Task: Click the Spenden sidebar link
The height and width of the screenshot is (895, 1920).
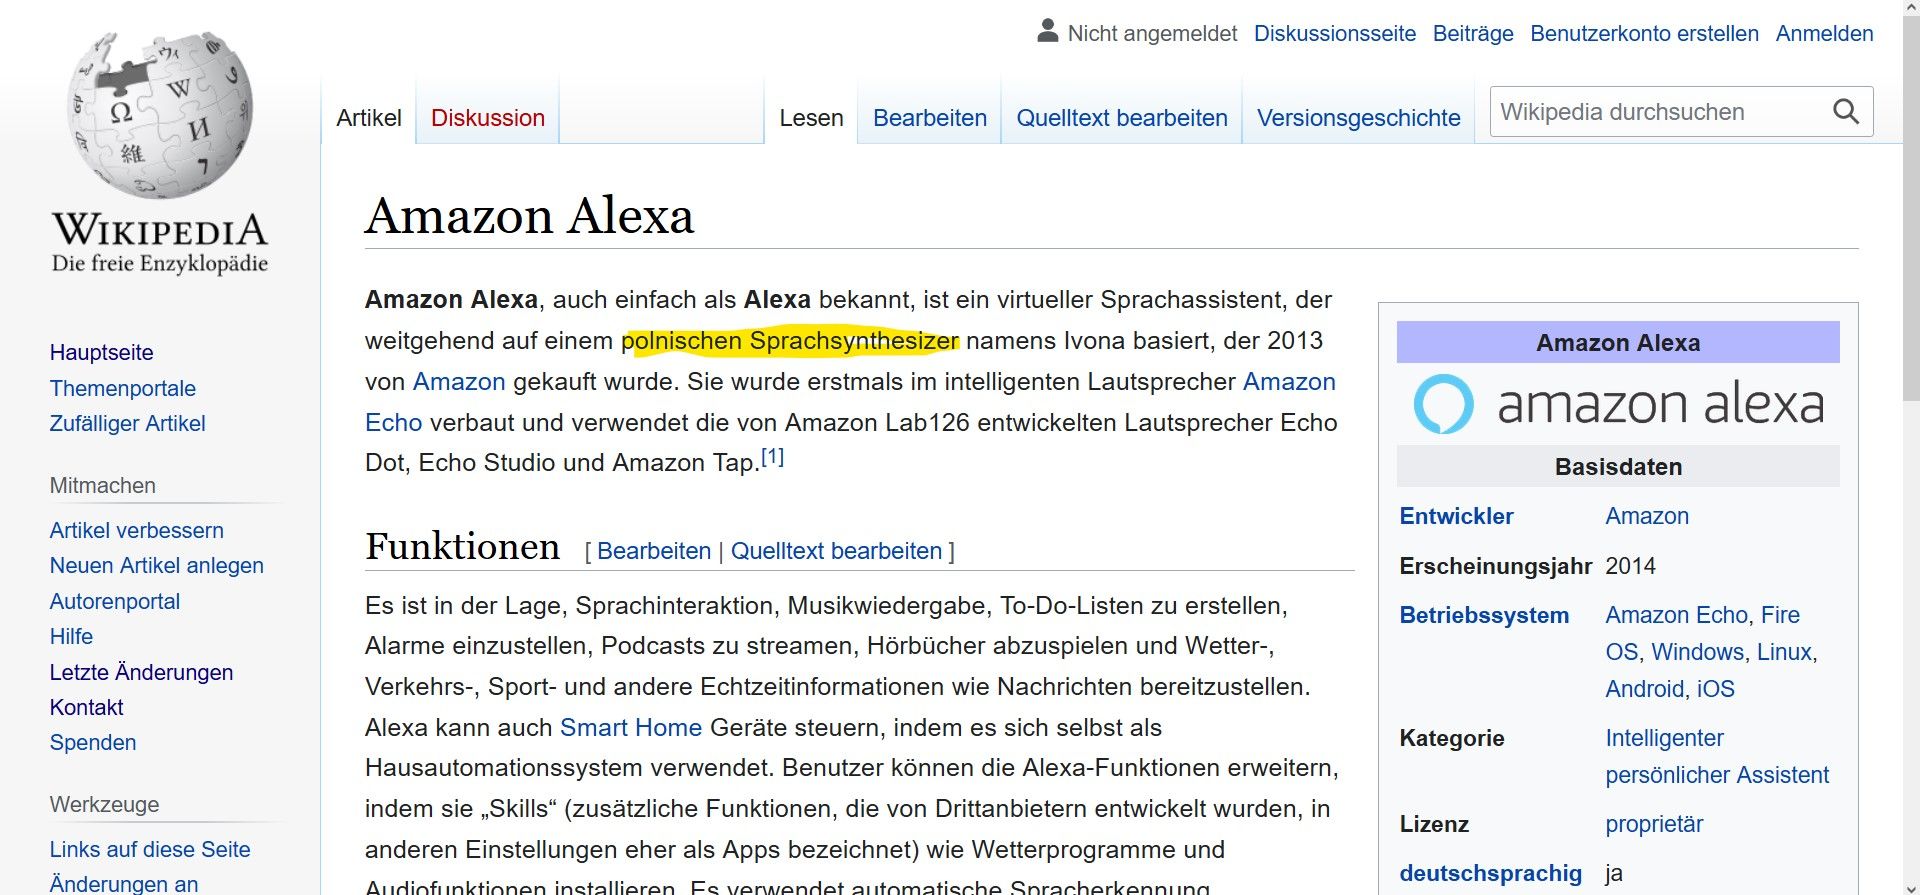Action: coord(93,742)
